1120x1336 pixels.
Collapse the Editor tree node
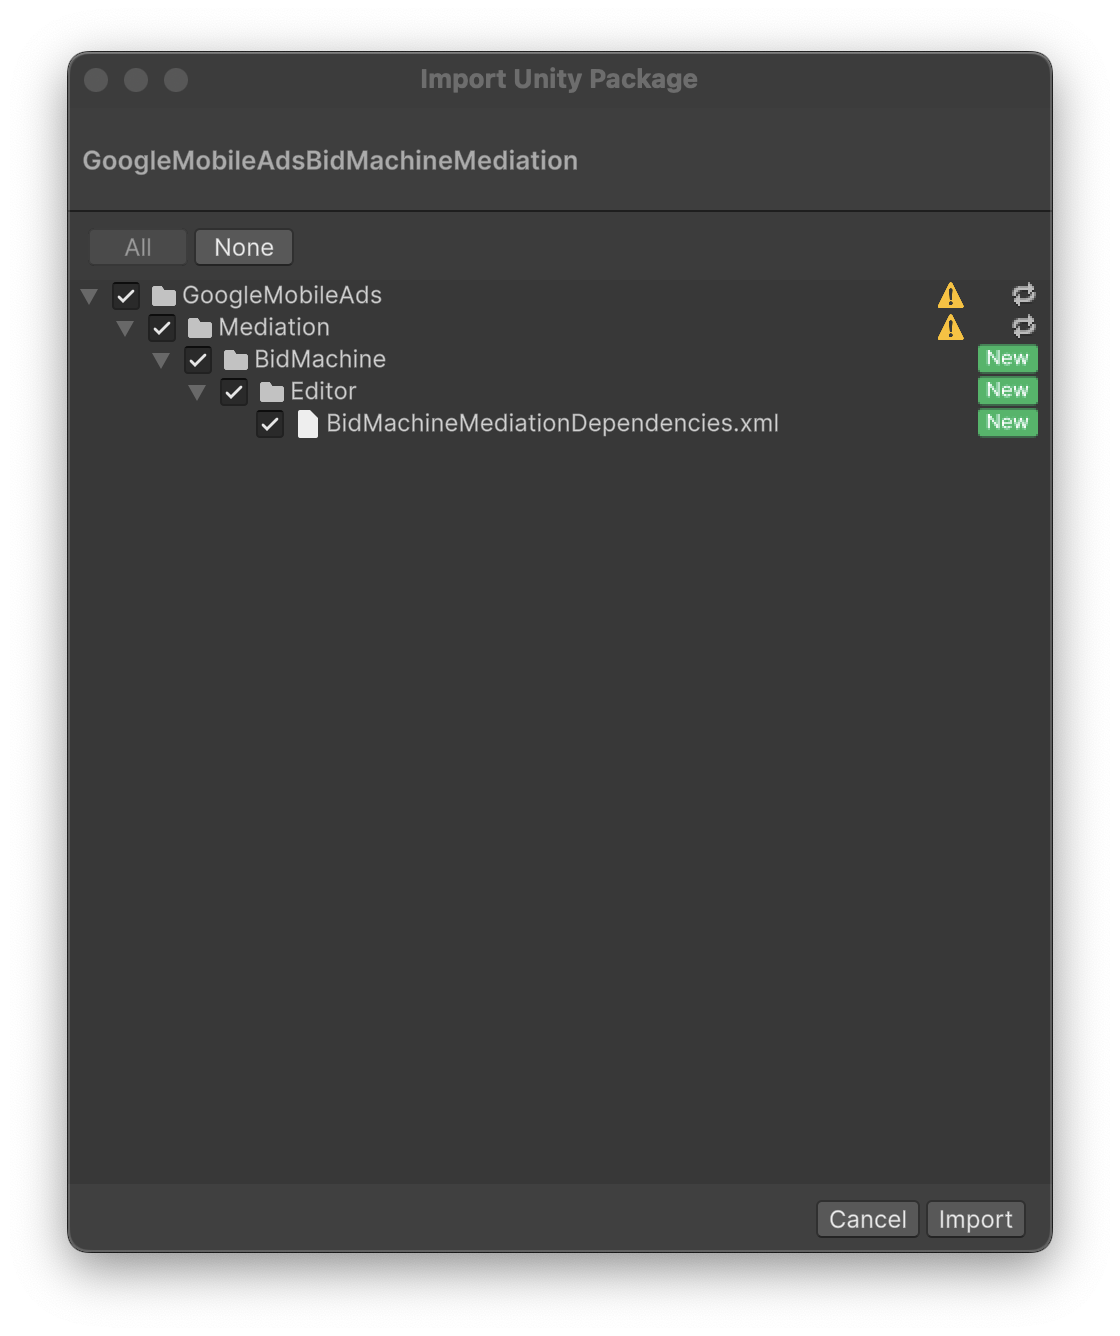tap(198, 391)
